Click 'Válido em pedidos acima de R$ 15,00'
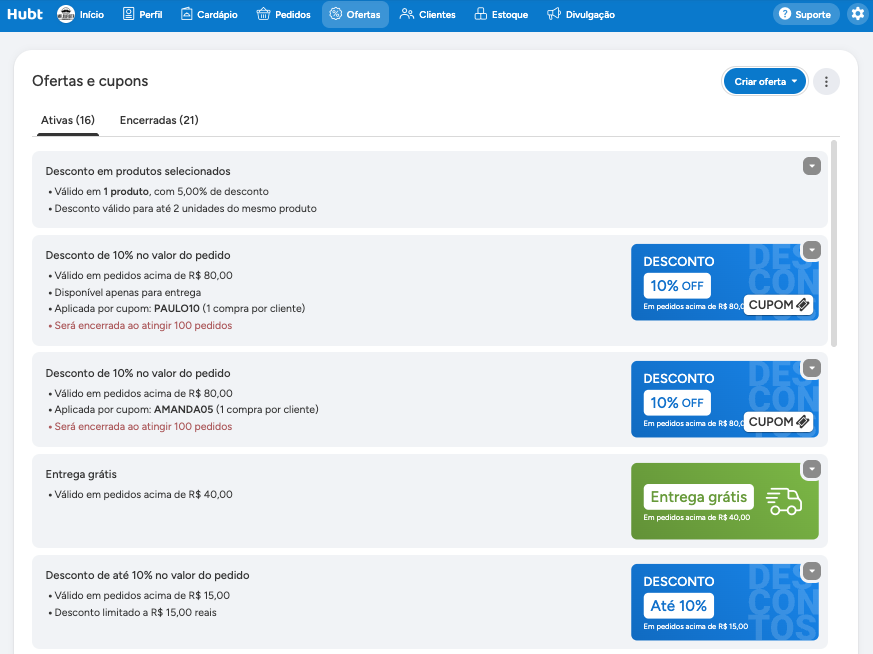This screenshot has height=654, width=873. click(142, 596)
